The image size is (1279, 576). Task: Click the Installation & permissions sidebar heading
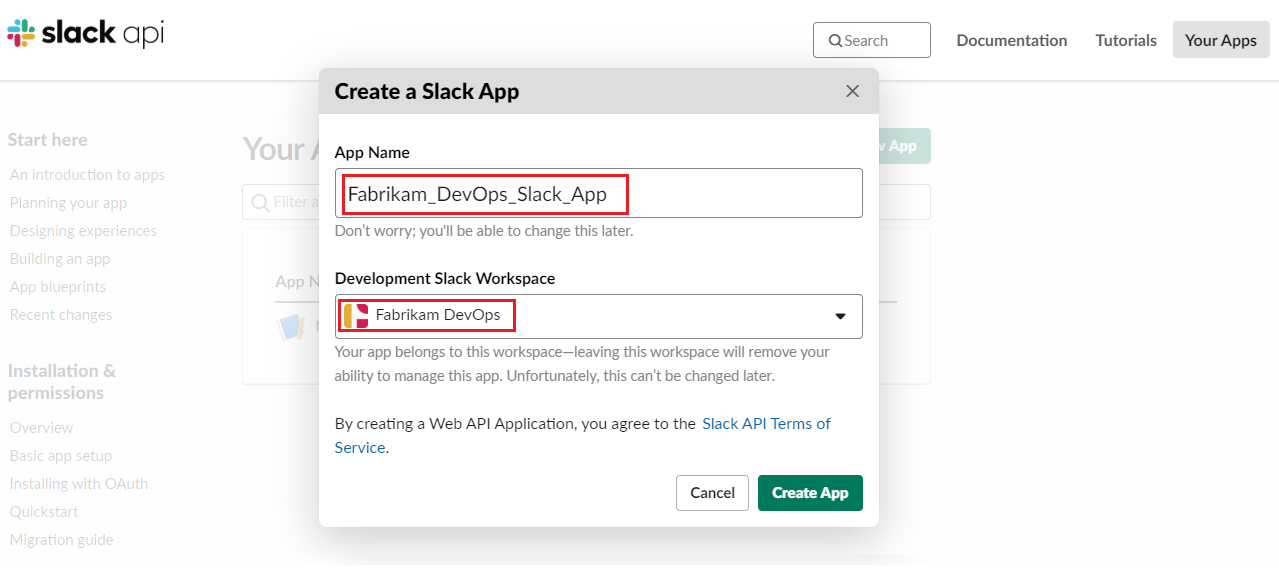(x=62, y=382)
